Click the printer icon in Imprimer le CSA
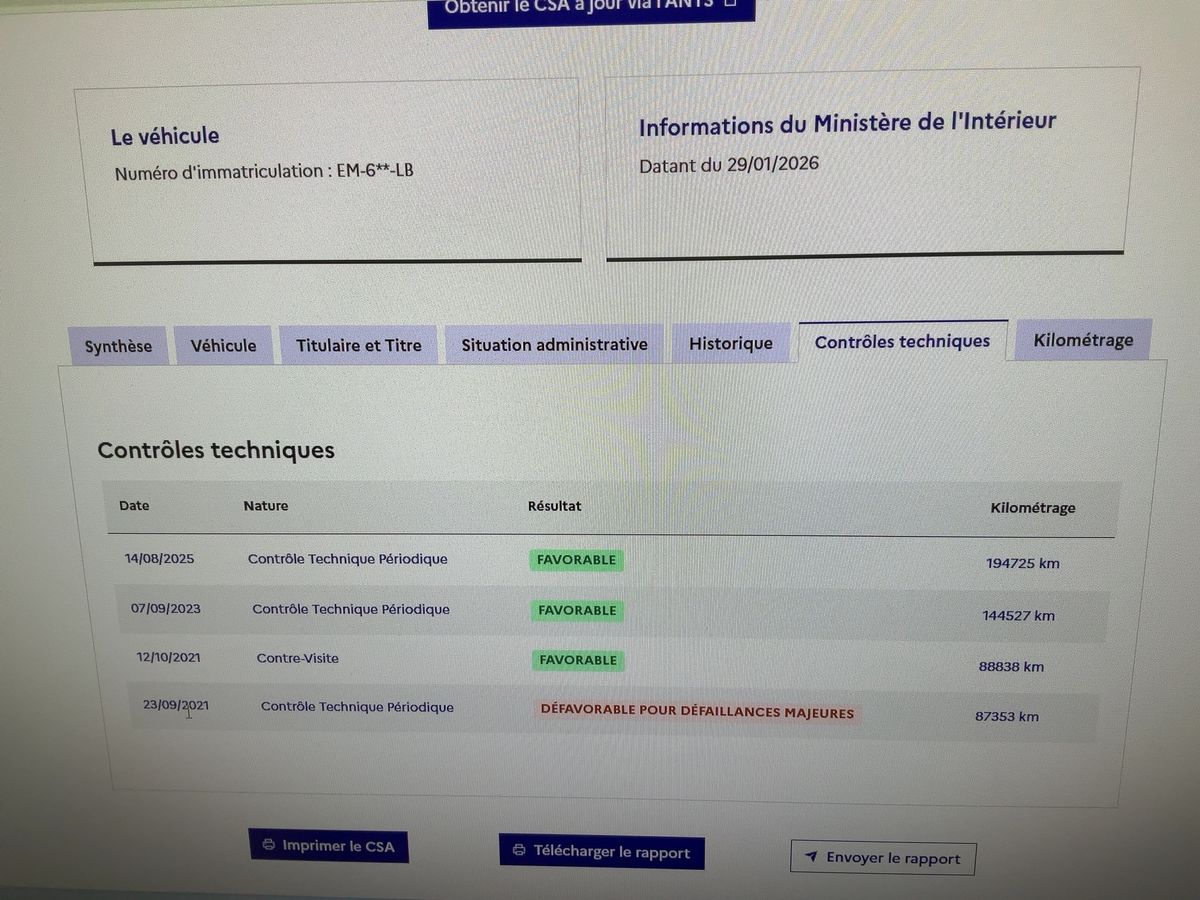 [x=268, y=845]
